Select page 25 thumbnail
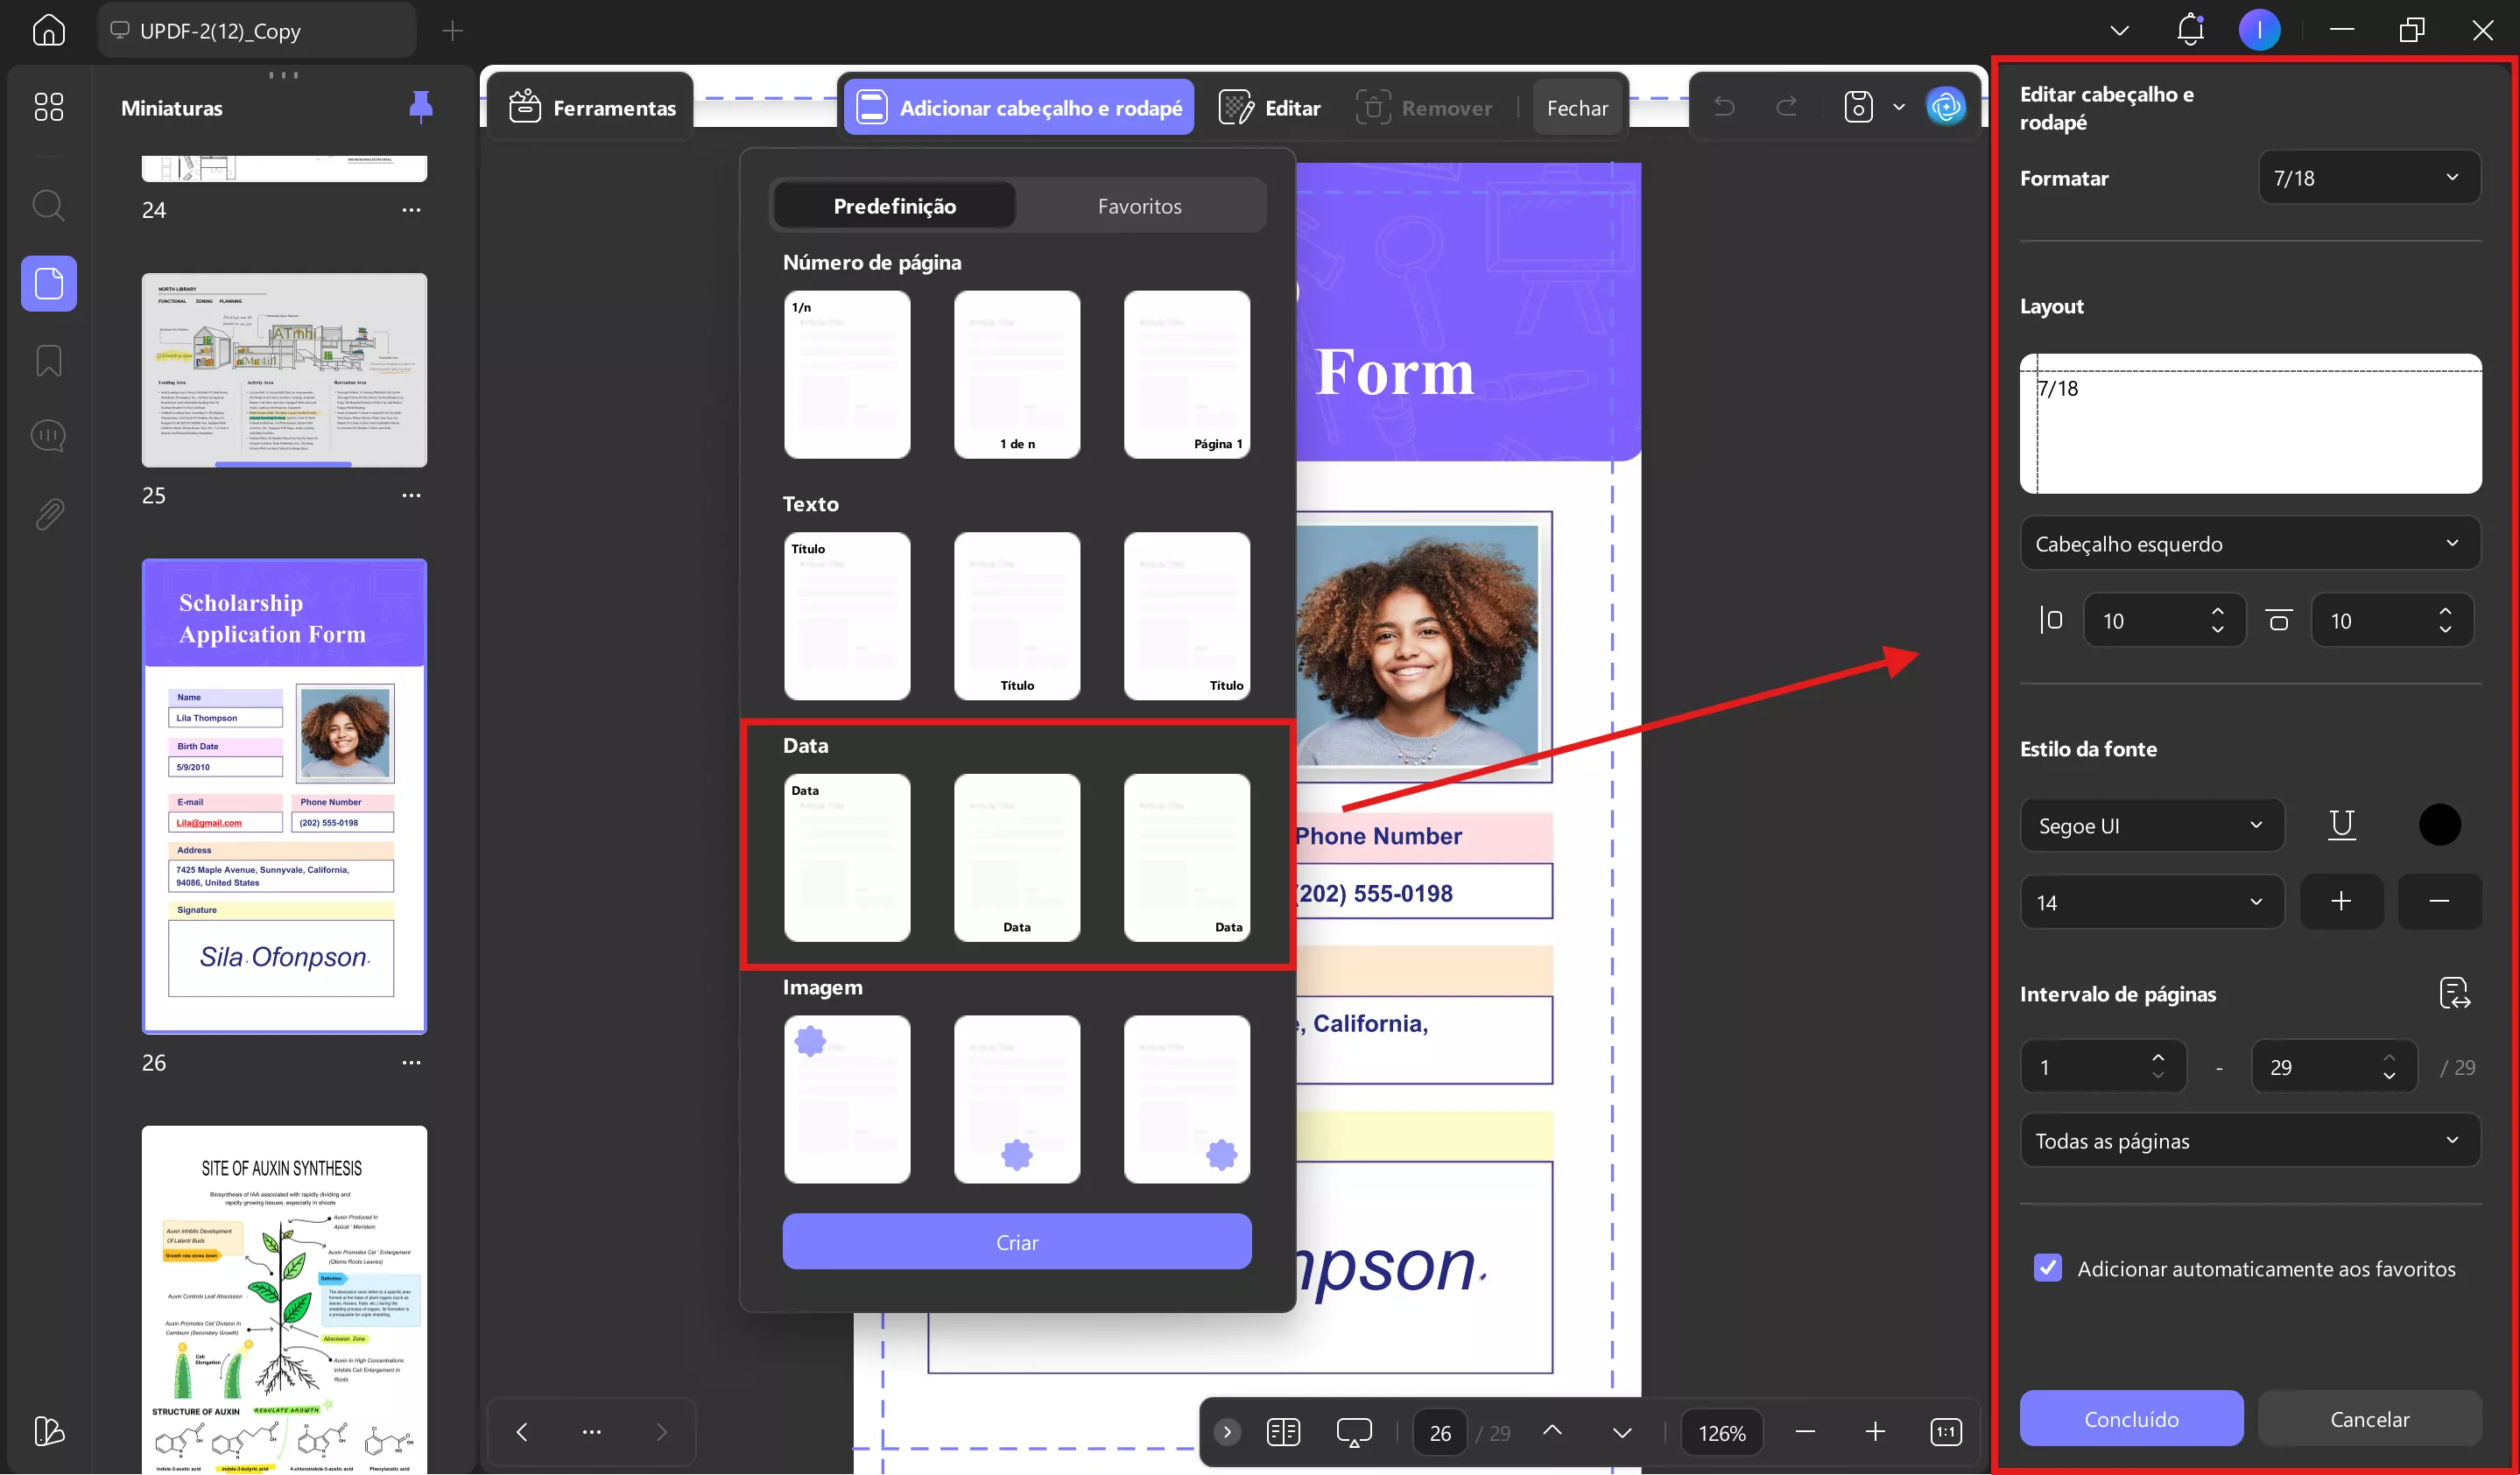This screenshot has width=2520, height=1475. point(284,370)
